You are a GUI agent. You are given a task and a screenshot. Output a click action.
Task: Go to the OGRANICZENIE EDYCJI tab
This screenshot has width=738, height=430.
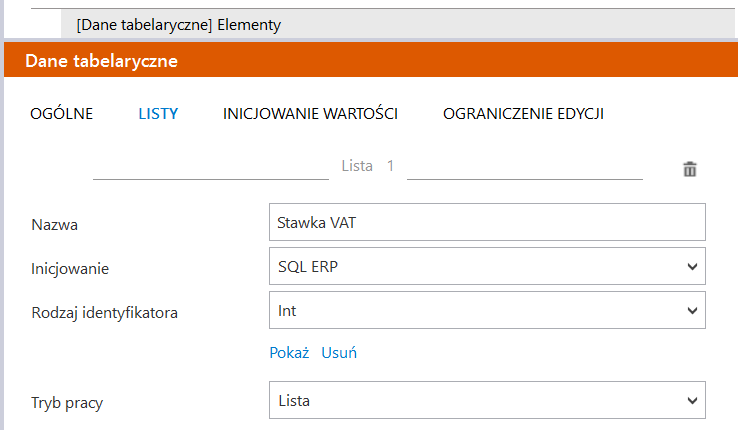[523, 114]
